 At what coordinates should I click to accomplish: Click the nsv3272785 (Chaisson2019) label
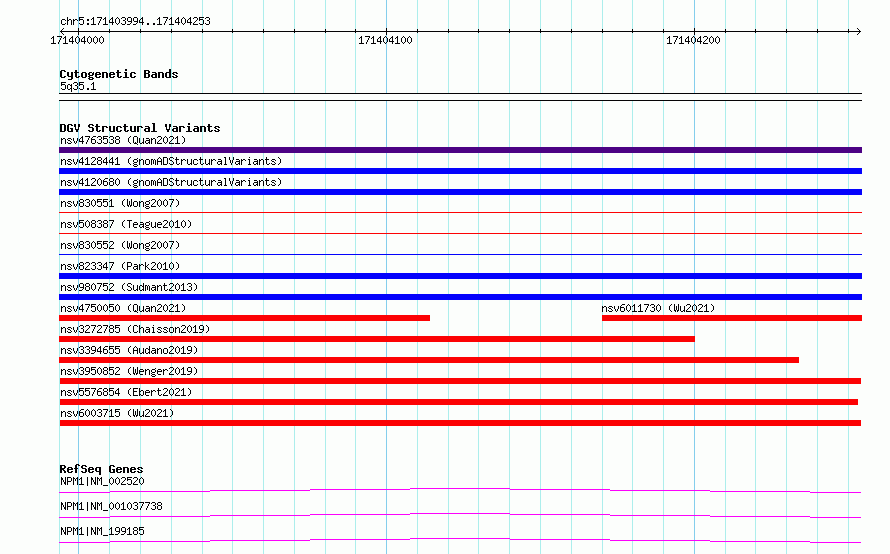pyautogui.click(x=135, y=329)
